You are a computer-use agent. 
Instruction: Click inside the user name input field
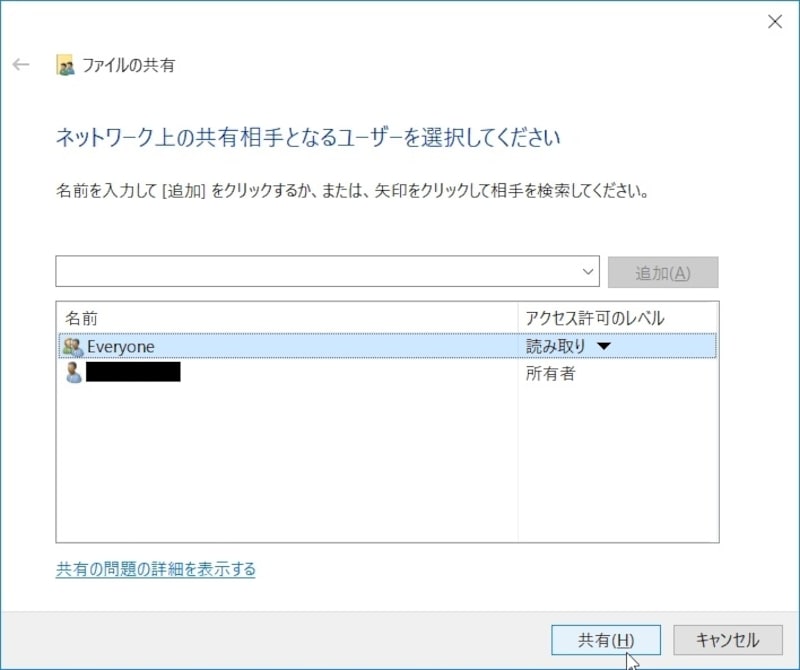(300, 270)
